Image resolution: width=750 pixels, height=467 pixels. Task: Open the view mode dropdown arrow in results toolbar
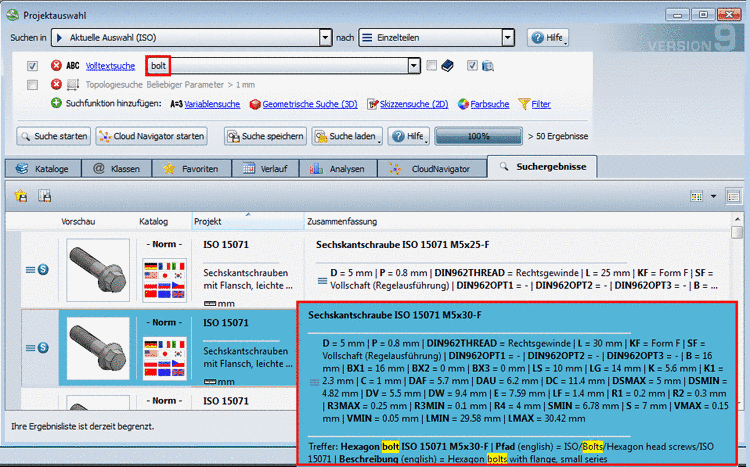click(x=714, y=196)
